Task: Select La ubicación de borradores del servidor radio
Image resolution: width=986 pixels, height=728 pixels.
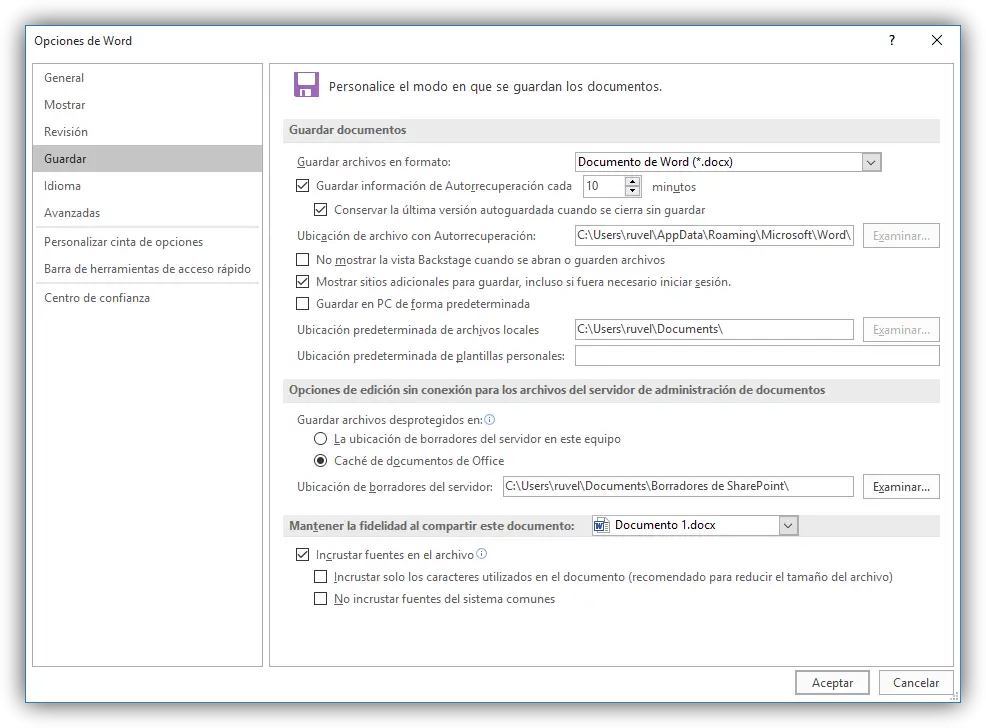Action: click(321, 439)
